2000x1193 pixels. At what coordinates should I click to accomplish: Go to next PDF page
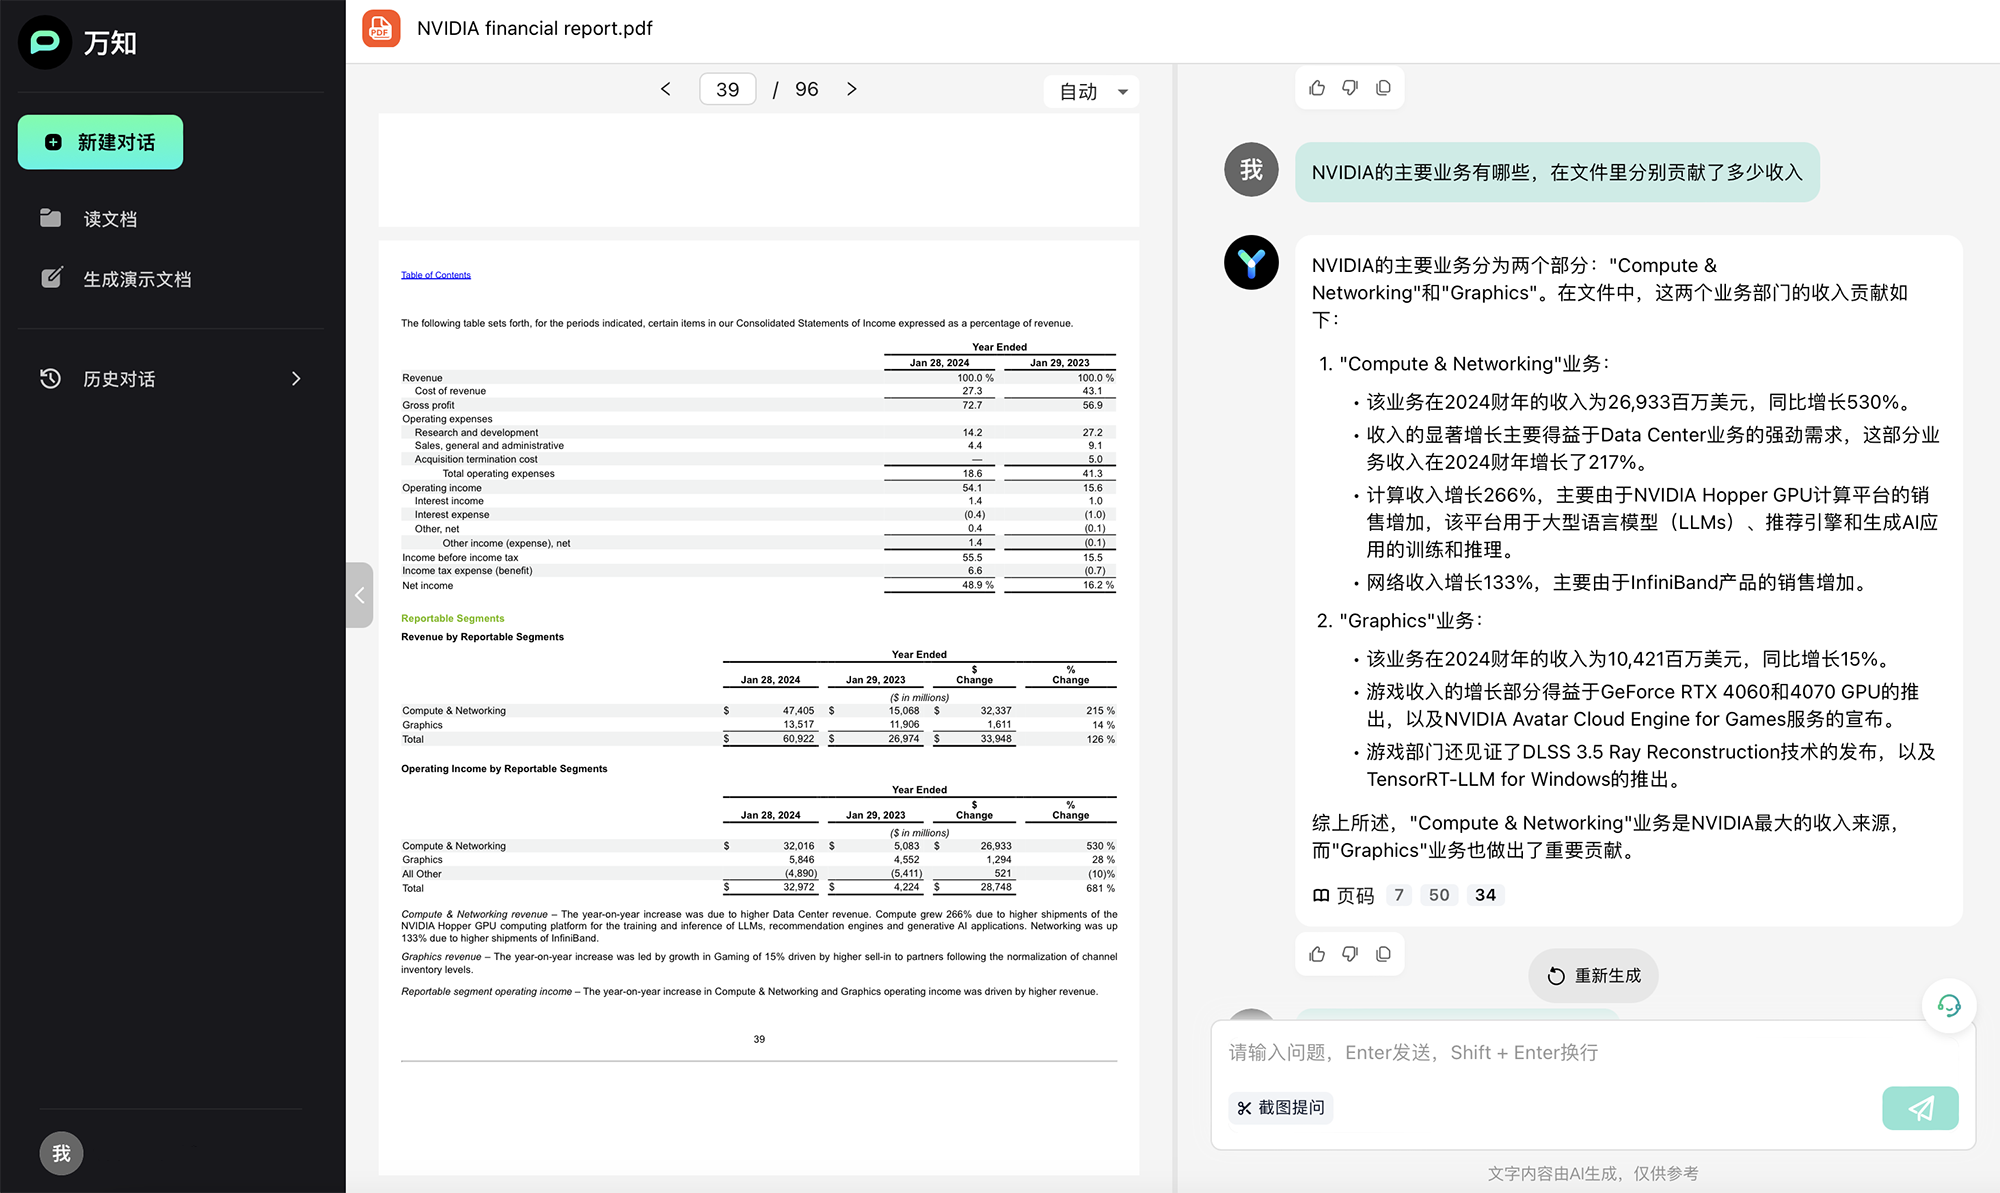pos(851,89)
